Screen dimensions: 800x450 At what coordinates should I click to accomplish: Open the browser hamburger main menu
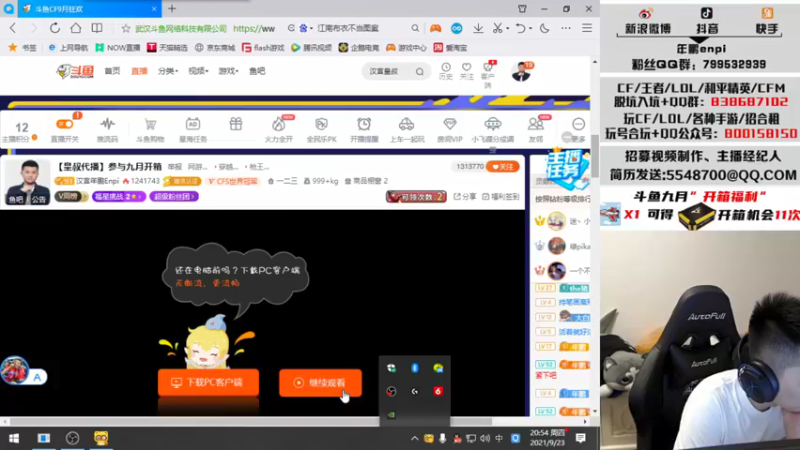(587, 29)
